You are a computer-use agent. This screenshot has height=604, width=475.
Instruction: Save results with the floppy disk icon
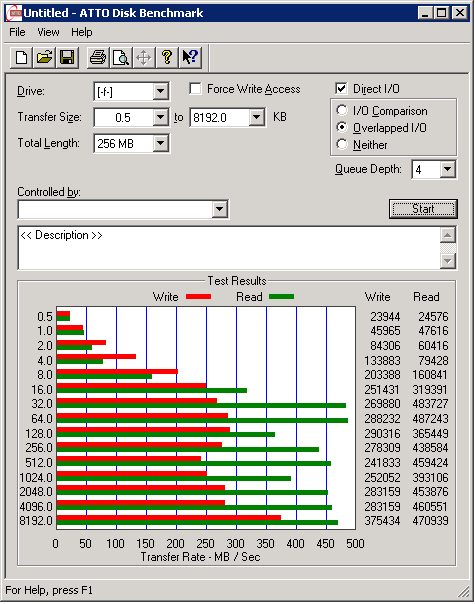coord(67,58)
